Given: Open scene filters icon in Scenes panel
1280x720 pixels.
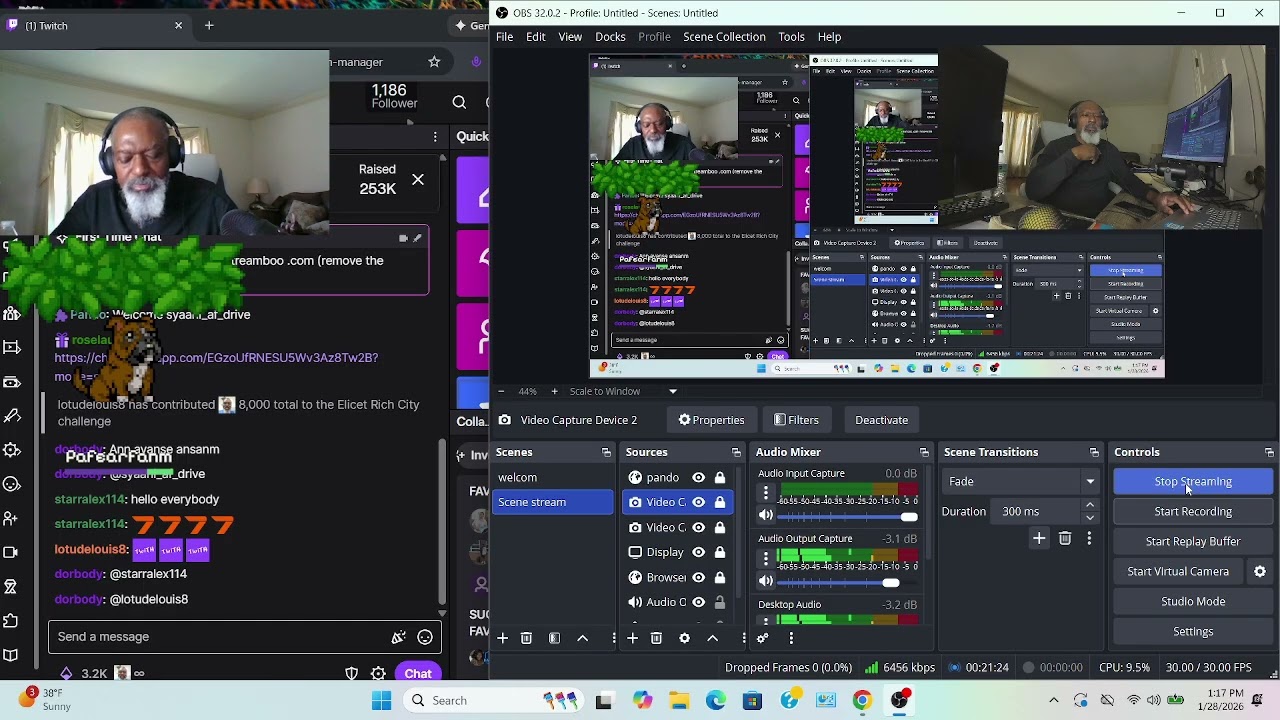Looking at the screenshot, I should coord(554,638).
